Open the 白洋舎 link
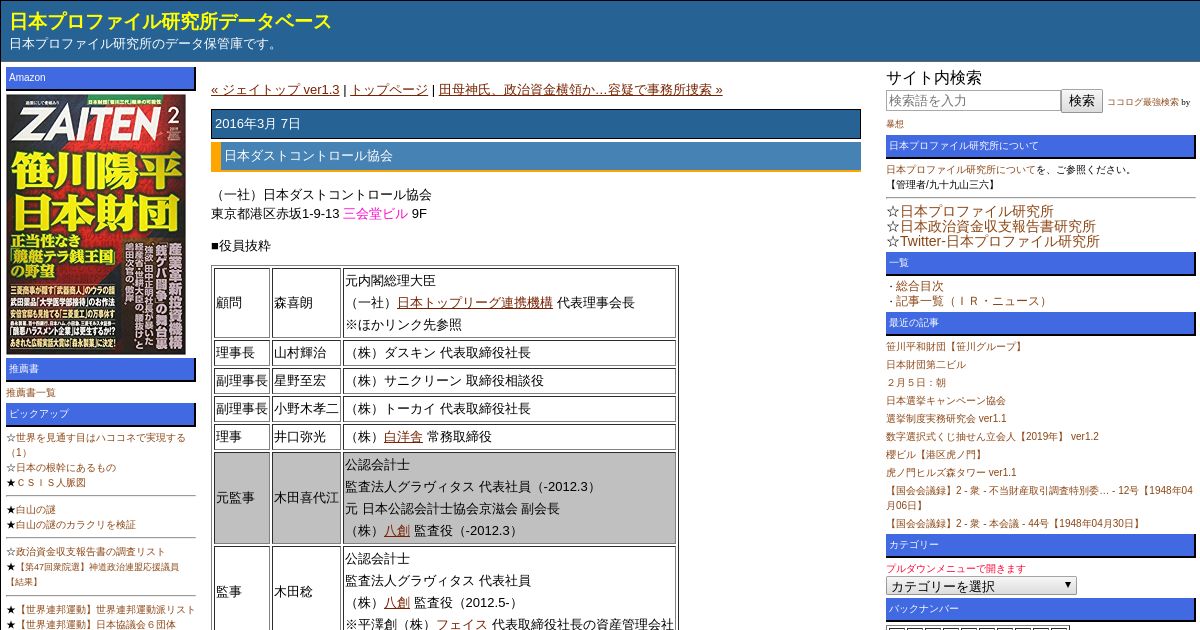The width and height of the screenshot is (1200, 630). [x=403, y=437]
